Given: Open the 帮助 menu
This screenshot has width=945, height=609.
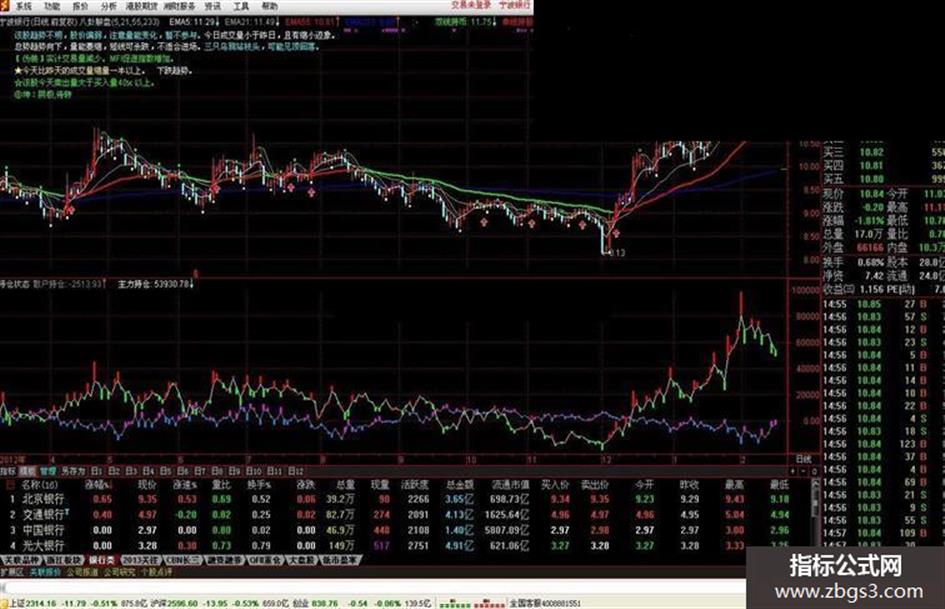Looking at the screenshot, I should pyautogui.click(x=269, y=6).
